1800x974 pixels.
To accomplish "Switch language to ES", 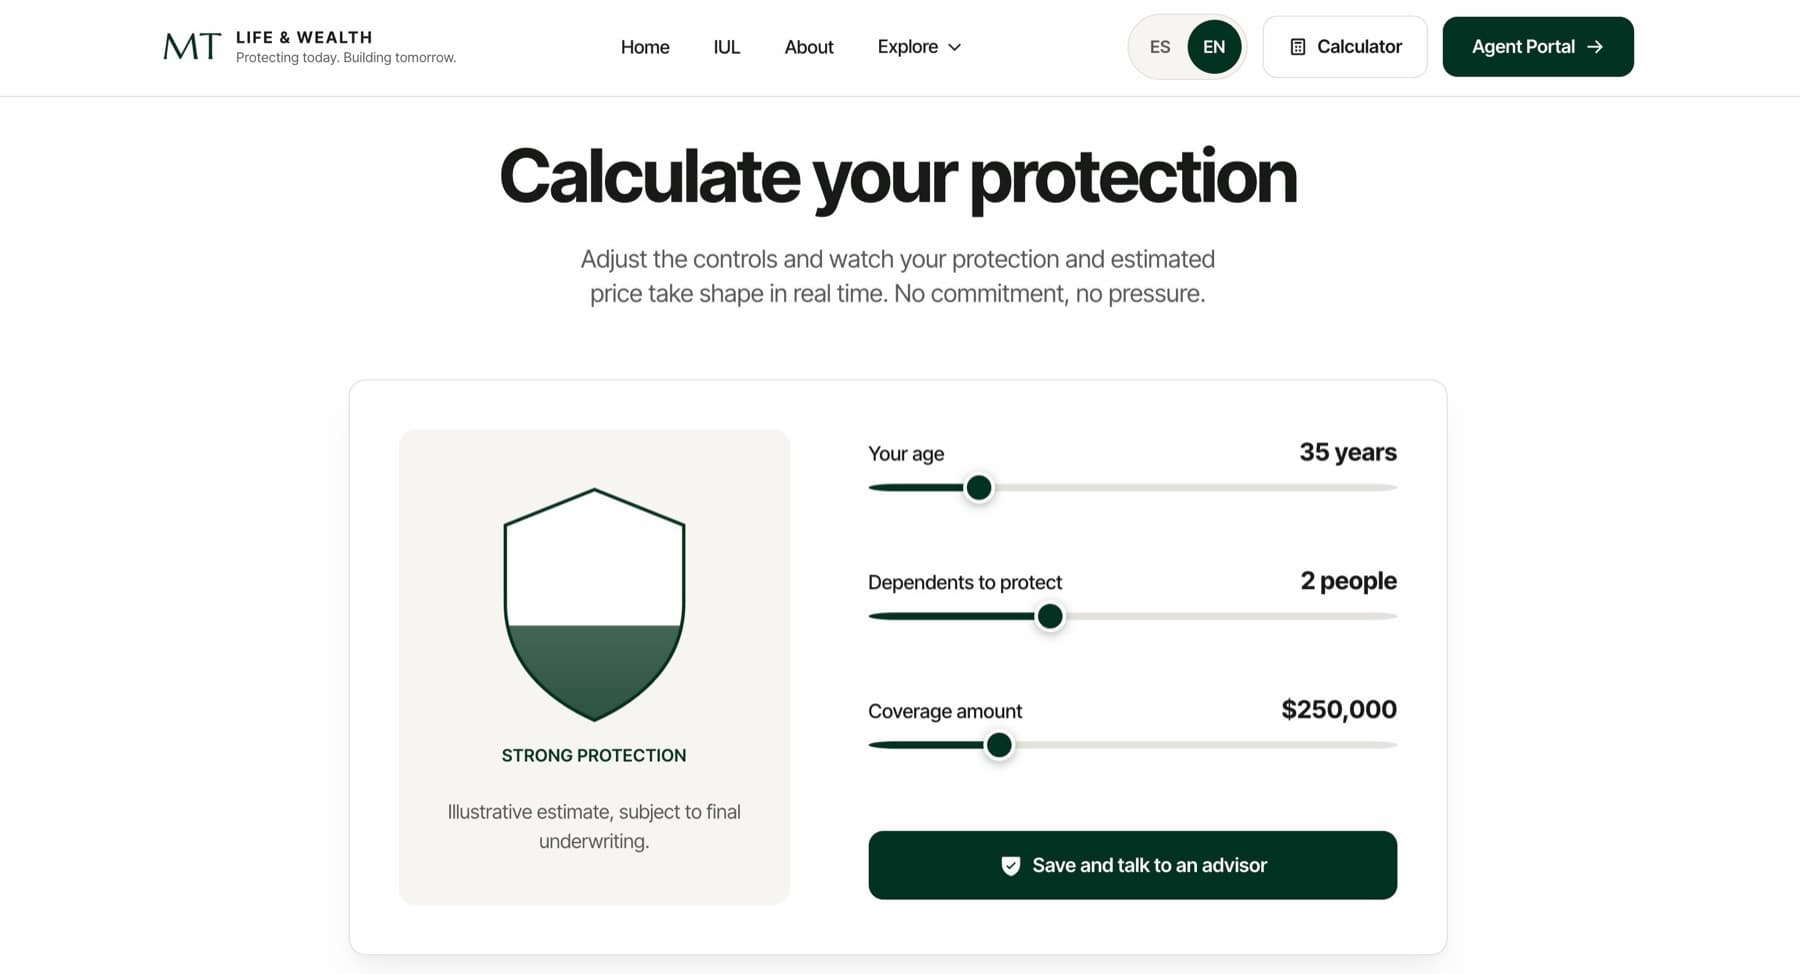I will (1159, 47).
